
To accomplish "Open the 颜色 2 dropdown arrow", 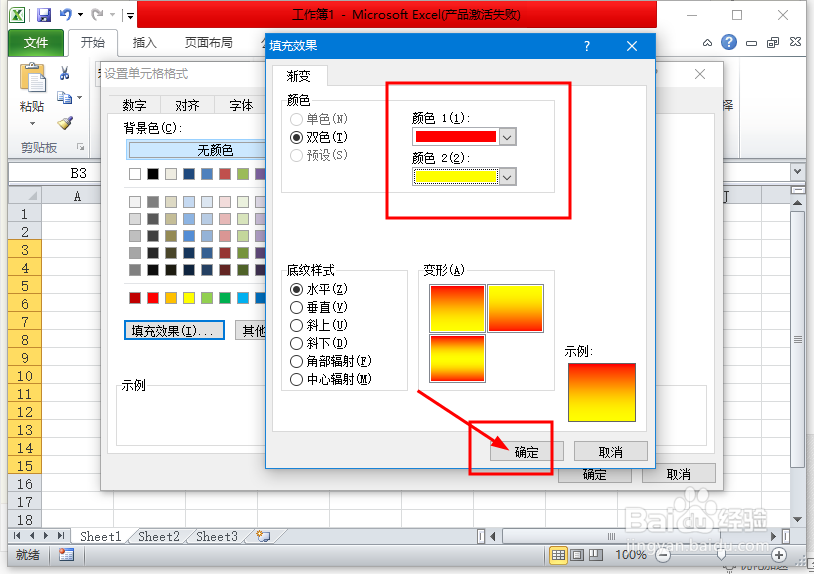I will tap(508, 177).
